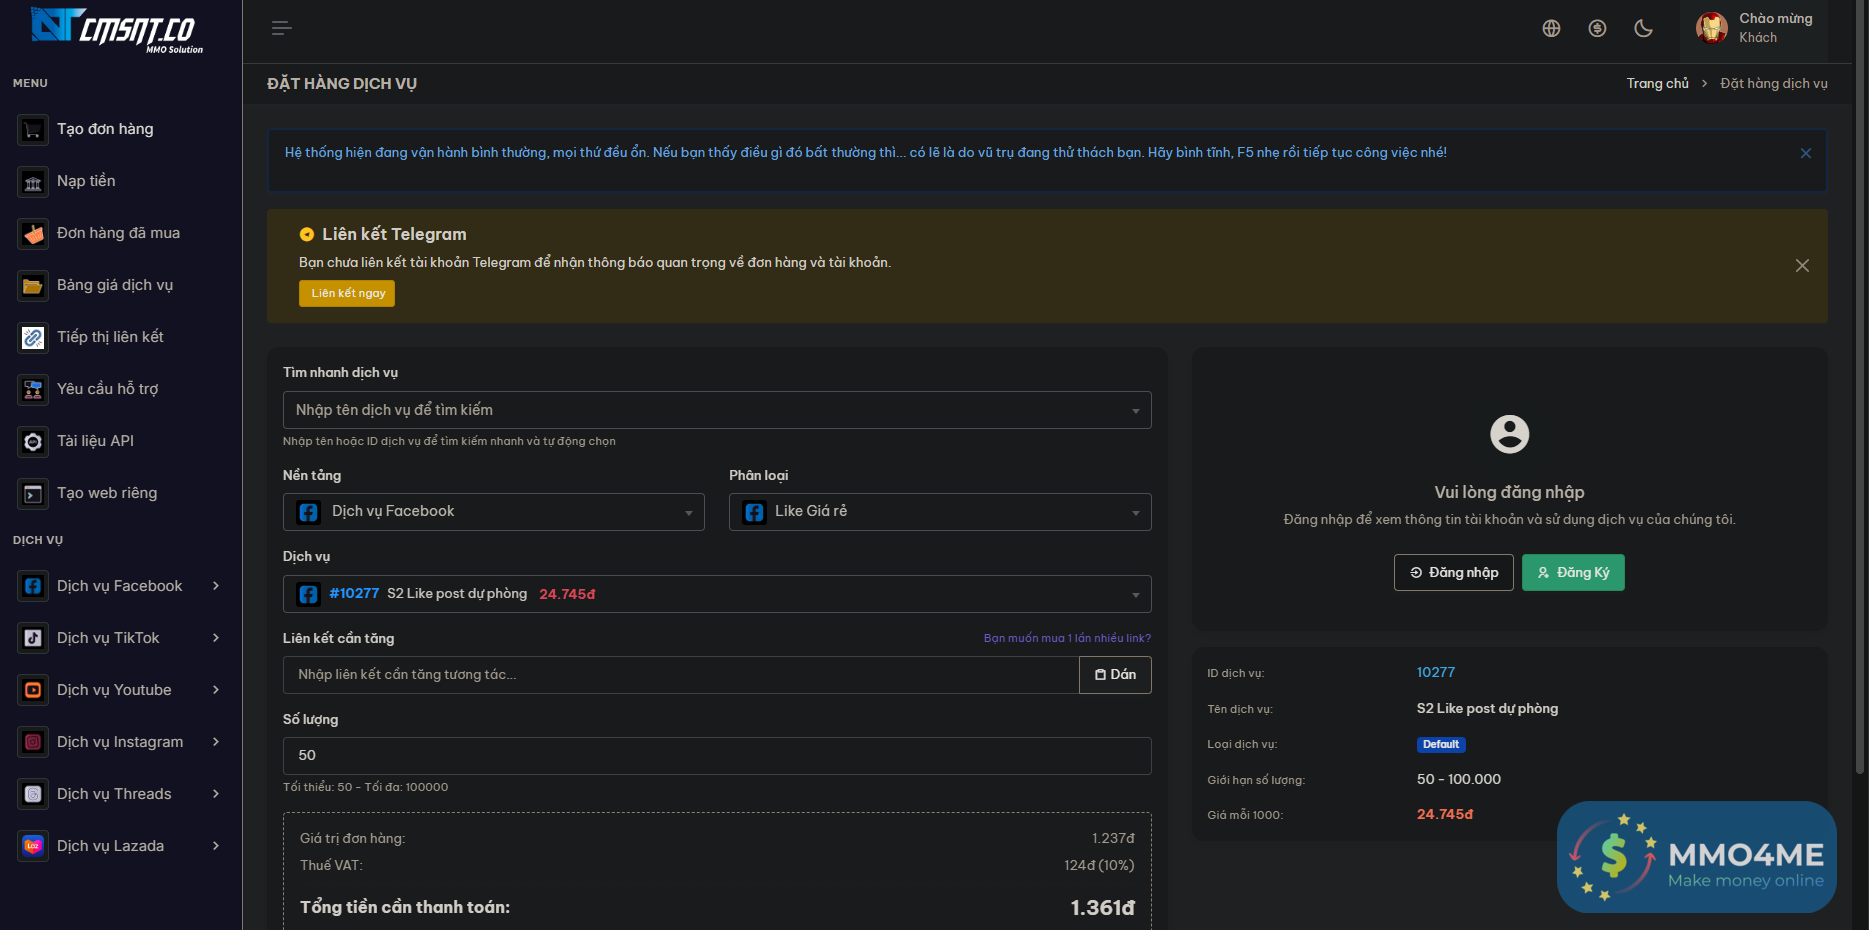The image size is (1869, 930).
Task: View Bảng giá dịch vụ menu item
Action: click(x=115, y=285)
